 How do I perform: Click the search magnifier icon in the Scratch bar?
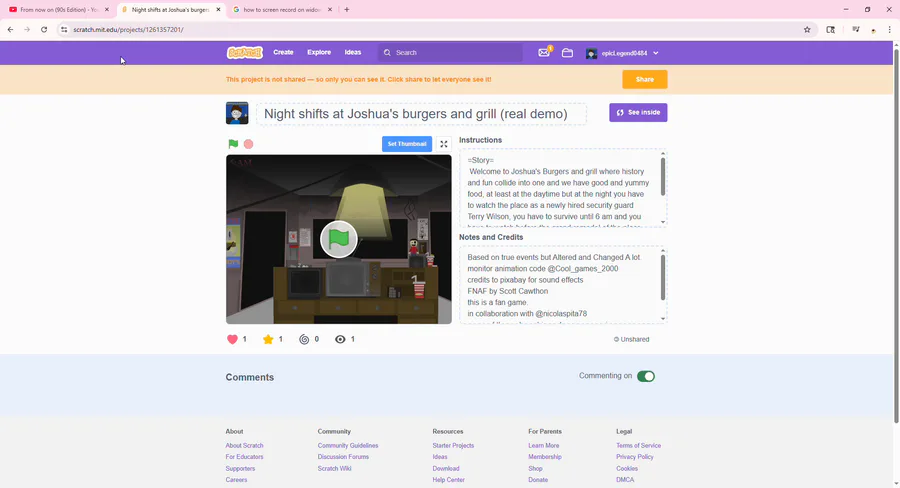click(x=387, y=53)
